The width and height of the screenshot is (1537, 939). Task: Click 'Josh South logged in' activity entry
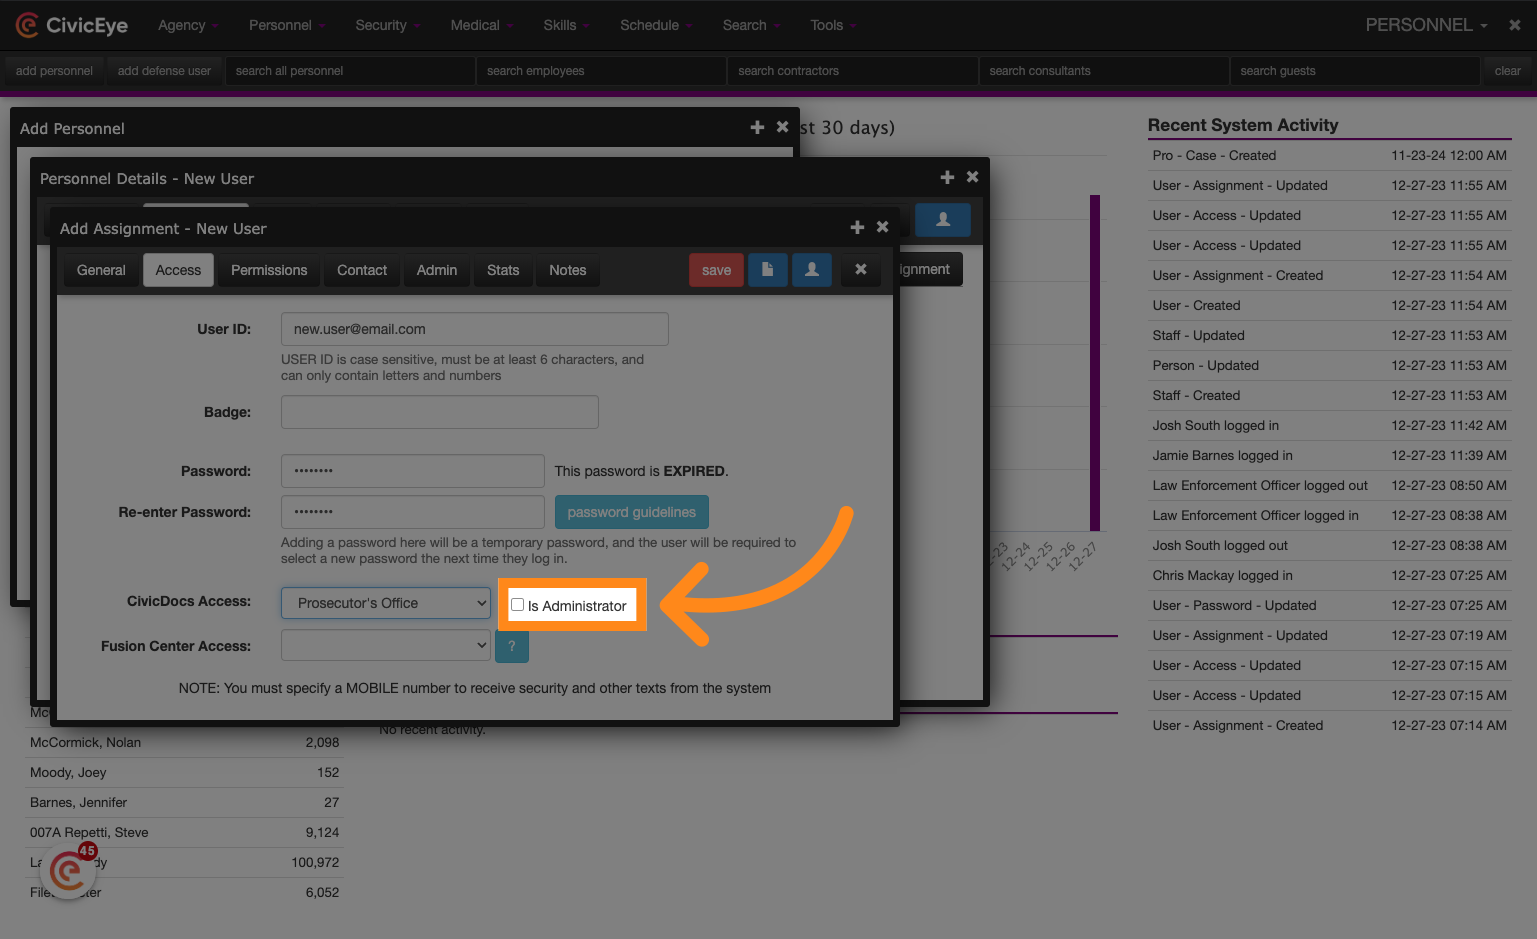pyautogui.click(x=1329, y=425)
